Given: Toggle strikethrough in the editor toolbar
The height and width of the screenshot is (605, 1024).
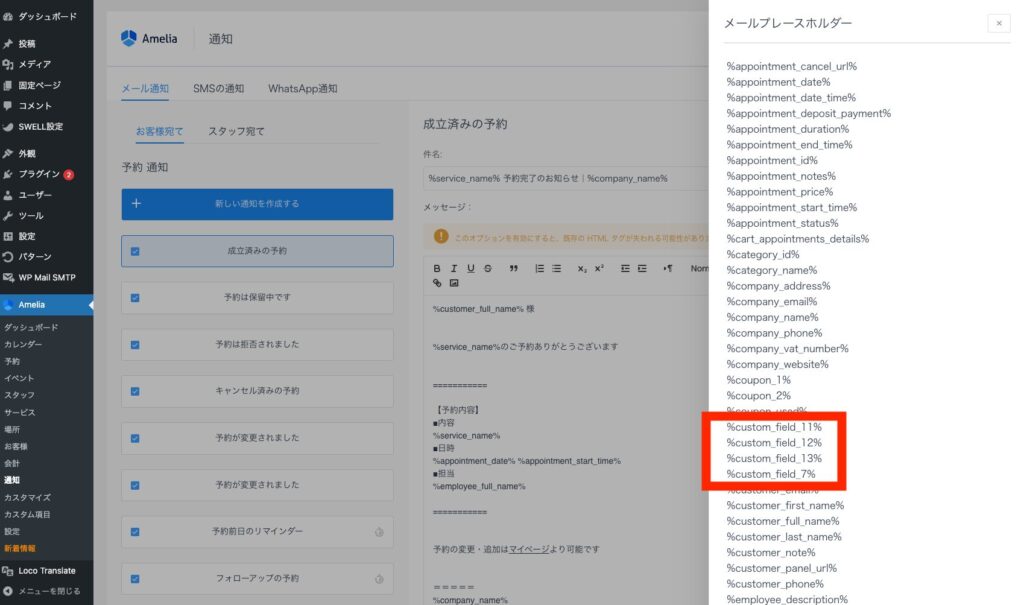Looking at the screenshot, I should click(487, 268).
